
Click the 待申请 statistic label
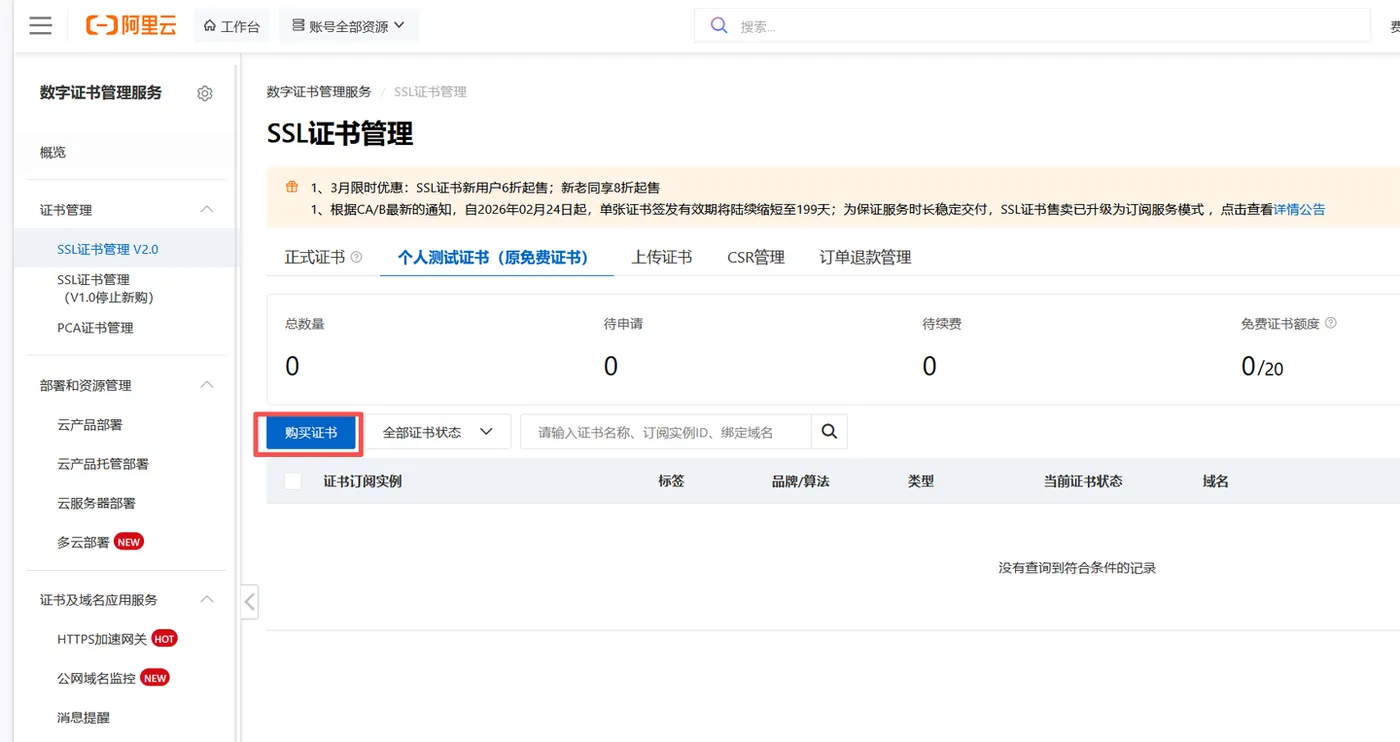click(623, 324)
